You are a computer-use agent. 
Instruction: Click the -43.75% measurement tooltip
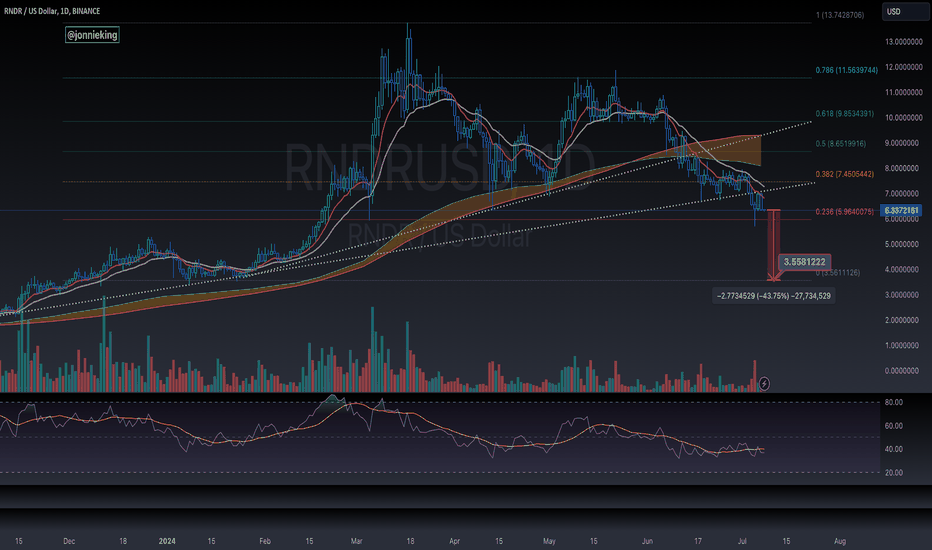[773, 296]
